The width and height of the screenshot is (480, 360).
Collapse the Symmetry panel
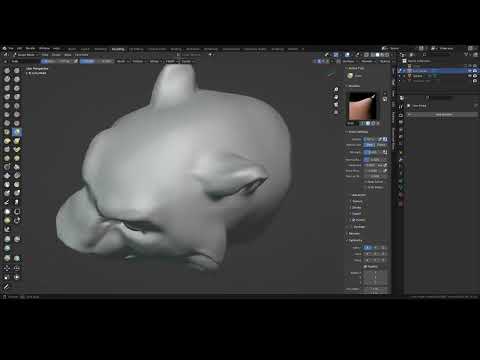tap(347, 240)
